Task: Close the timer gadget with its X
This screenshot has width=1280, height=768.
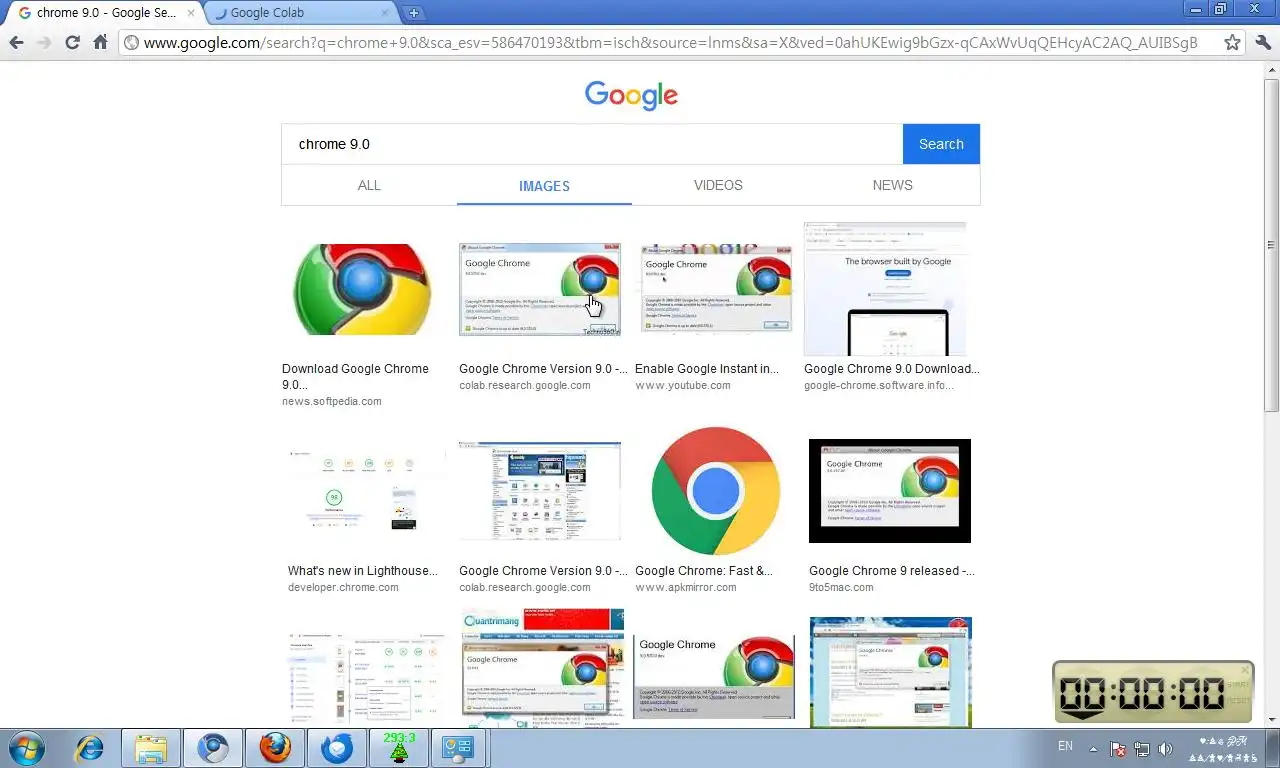Action: (1245, 670)
